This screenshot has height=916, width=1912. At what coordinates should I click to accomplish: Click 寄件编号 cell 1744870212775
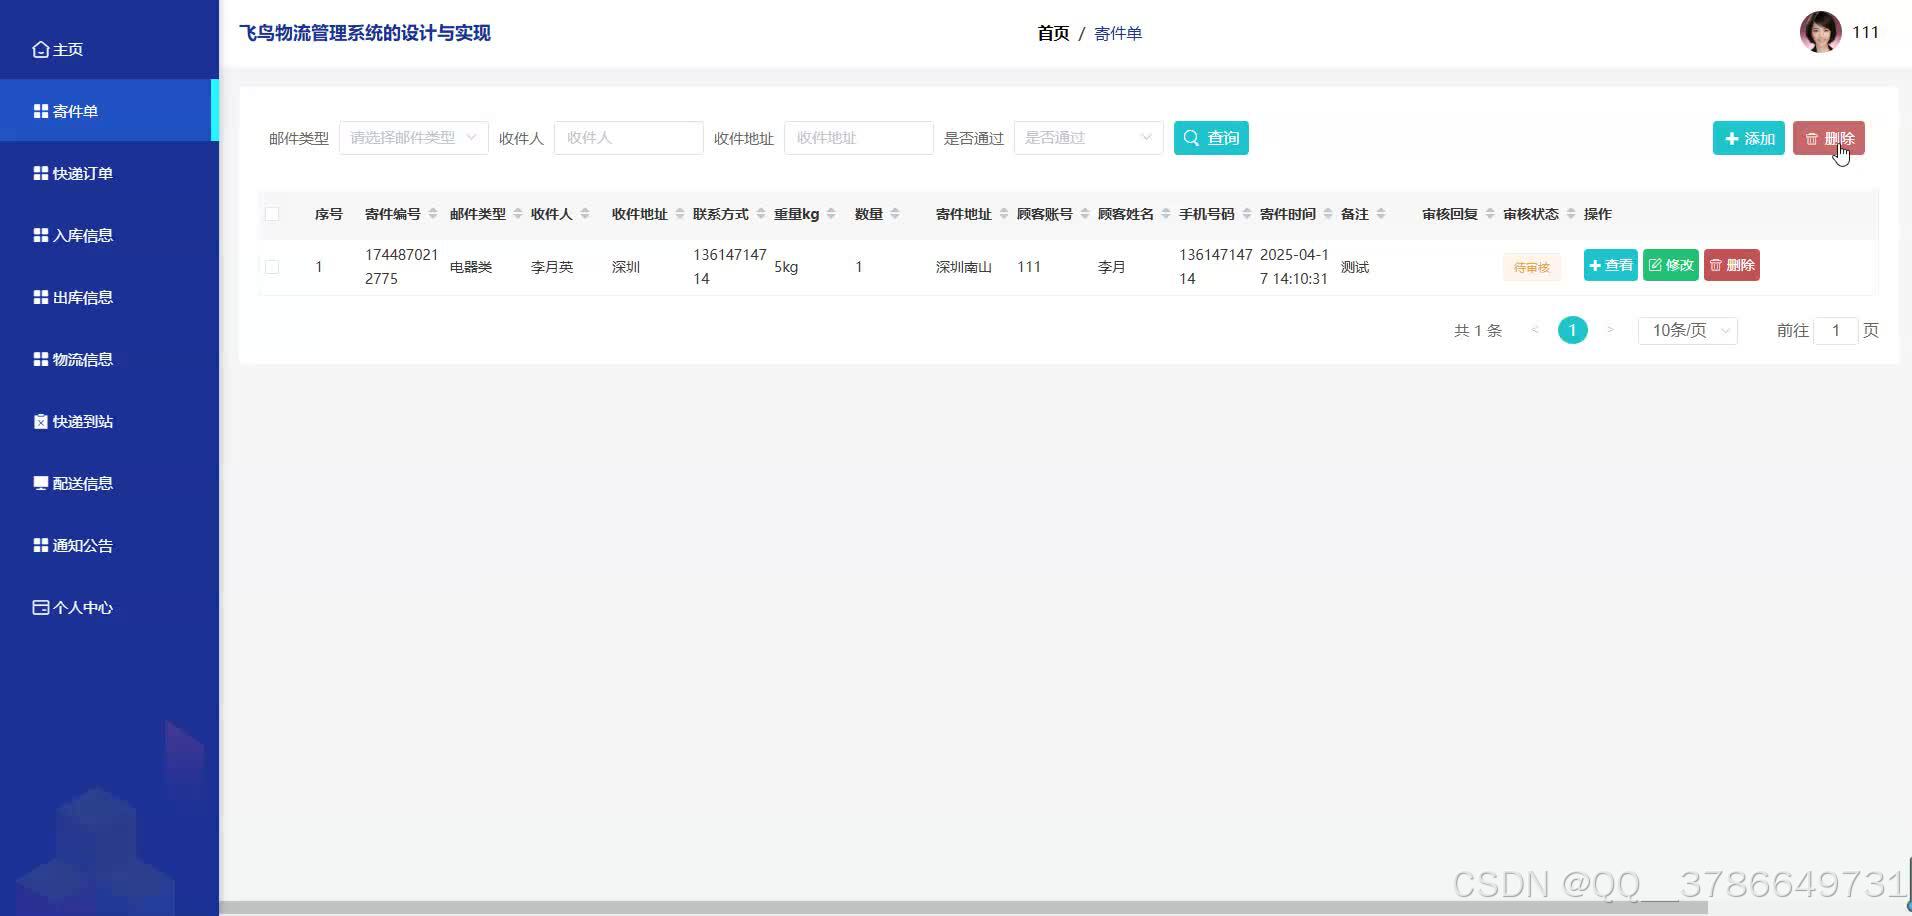click(x=402, y=267)
